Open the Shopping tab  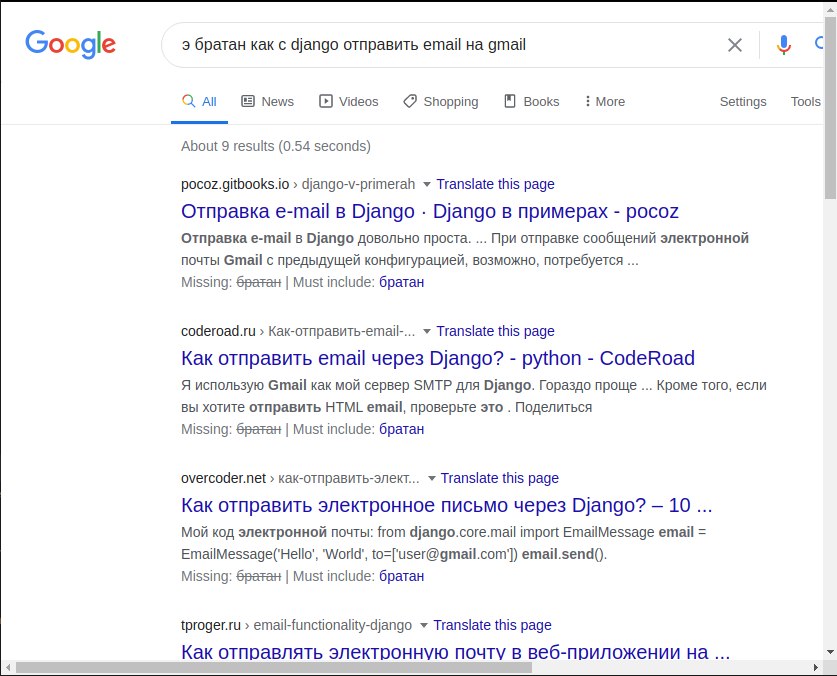441,101
